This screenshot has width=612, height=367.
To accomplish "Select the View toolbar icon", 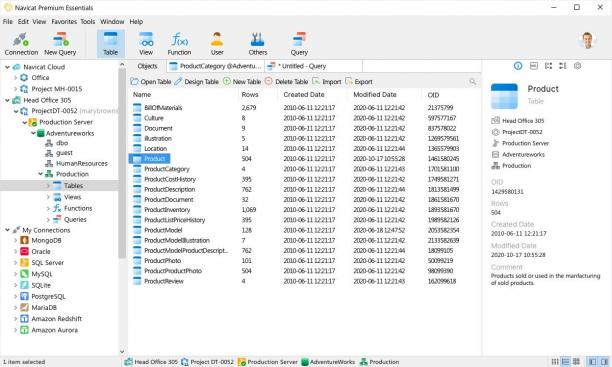I will tap(146, 44).
